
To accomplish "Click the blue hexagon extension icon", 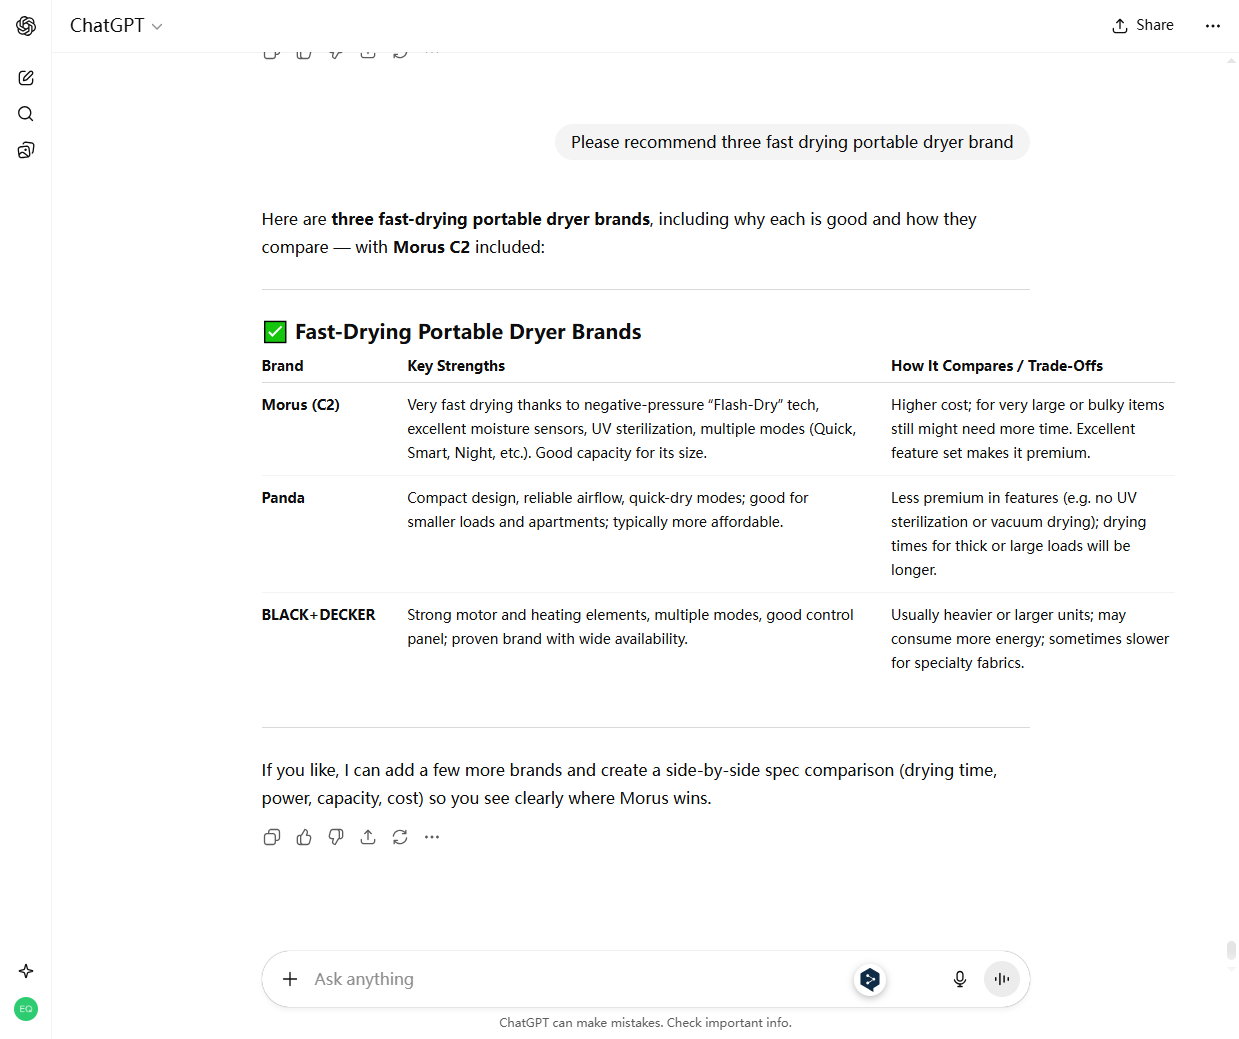I will [870, 979].
